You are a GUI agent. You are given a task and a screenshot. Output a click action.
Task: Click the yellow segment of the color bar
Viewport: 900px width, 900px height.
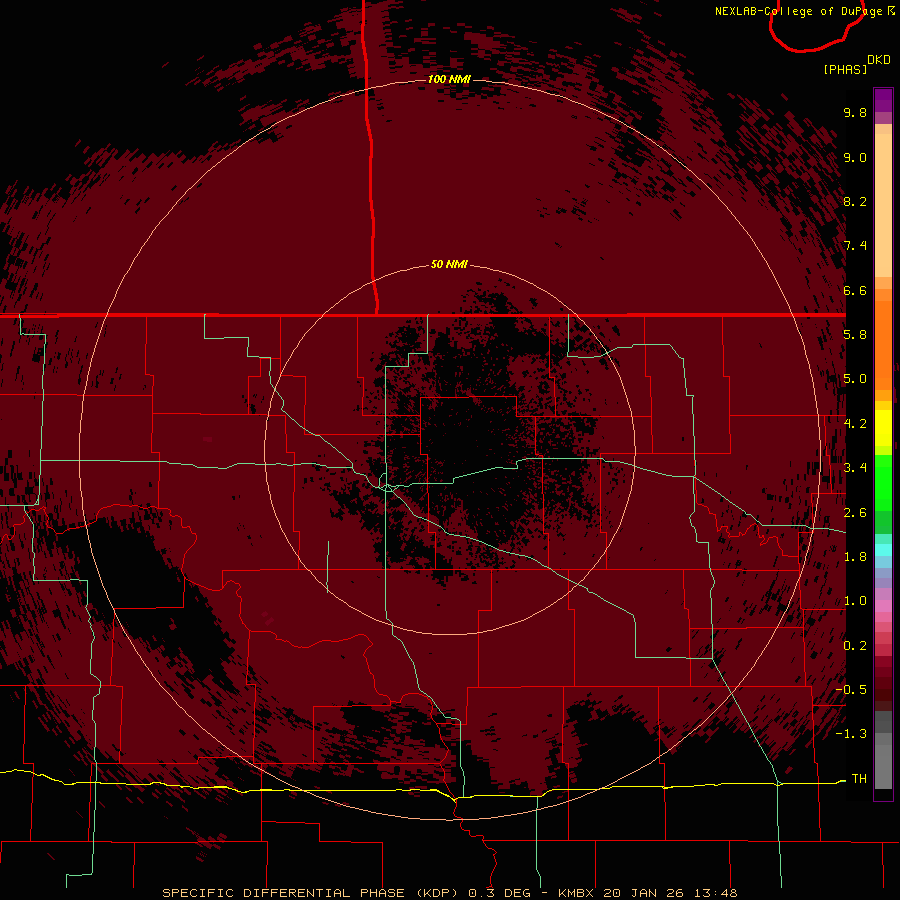tap(883, 428)
